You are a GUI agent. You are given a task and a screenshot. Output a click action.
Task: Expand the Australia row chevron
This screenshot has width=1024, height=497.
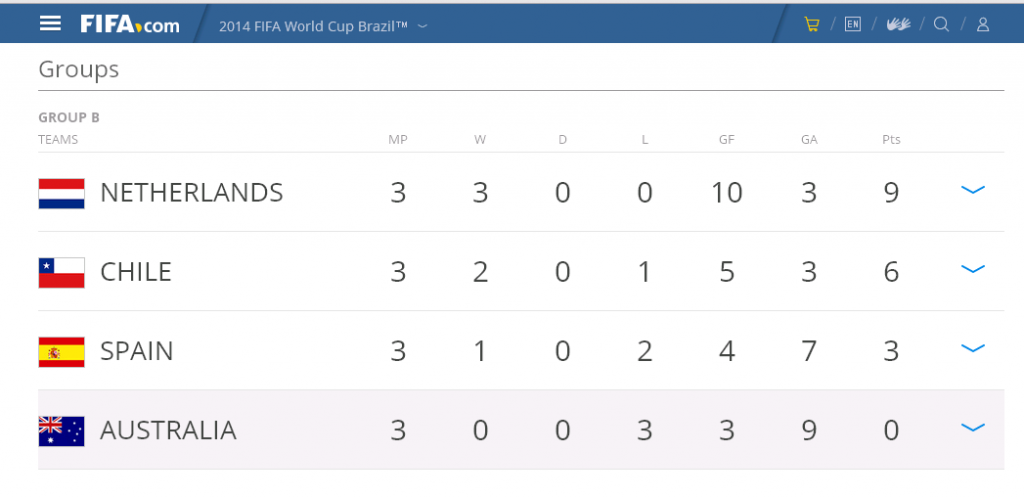point(972,428)
